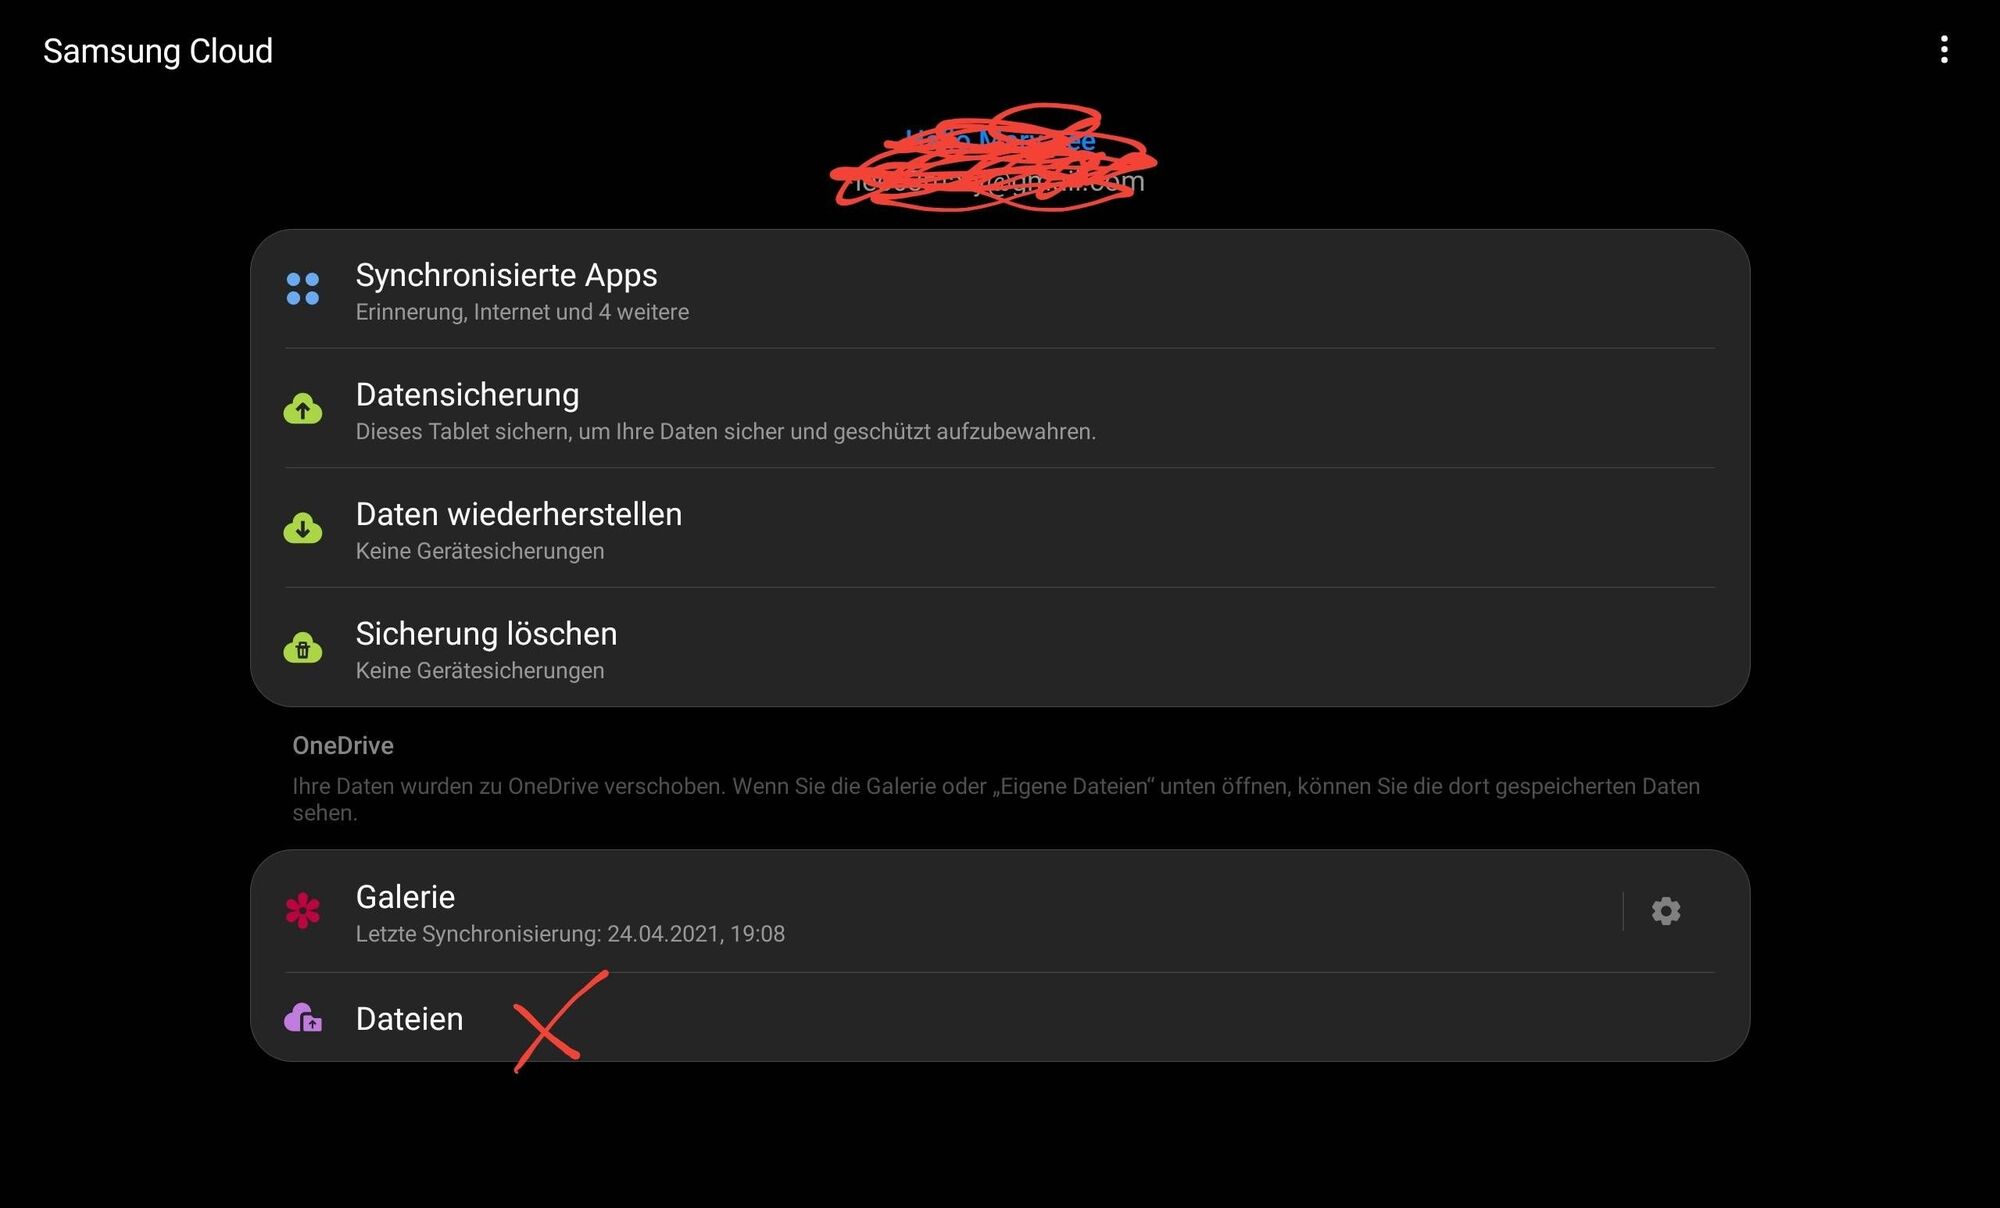
Task: Open Dateien in OneDrive section
Action: tap(1000, 1018)
